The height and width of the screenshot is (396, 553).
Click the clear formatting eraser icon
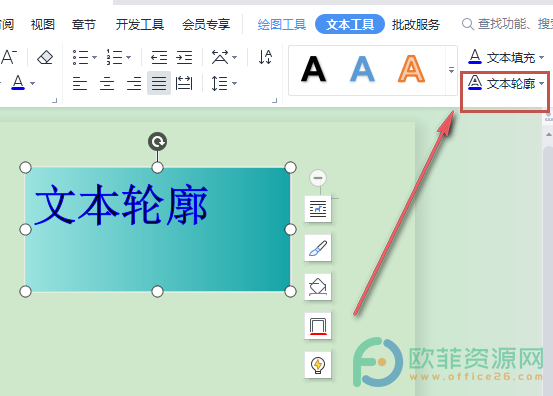pyautogui.click(x=45, y=57)
